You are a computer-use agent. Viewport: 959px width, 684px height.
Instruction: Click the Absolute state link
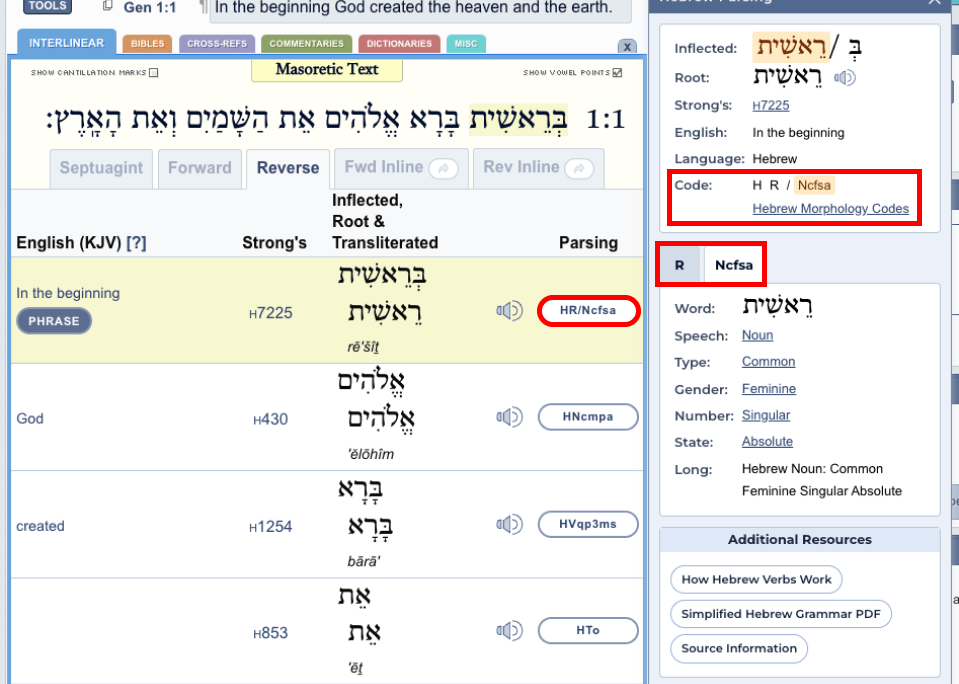[x=767, y=442]
